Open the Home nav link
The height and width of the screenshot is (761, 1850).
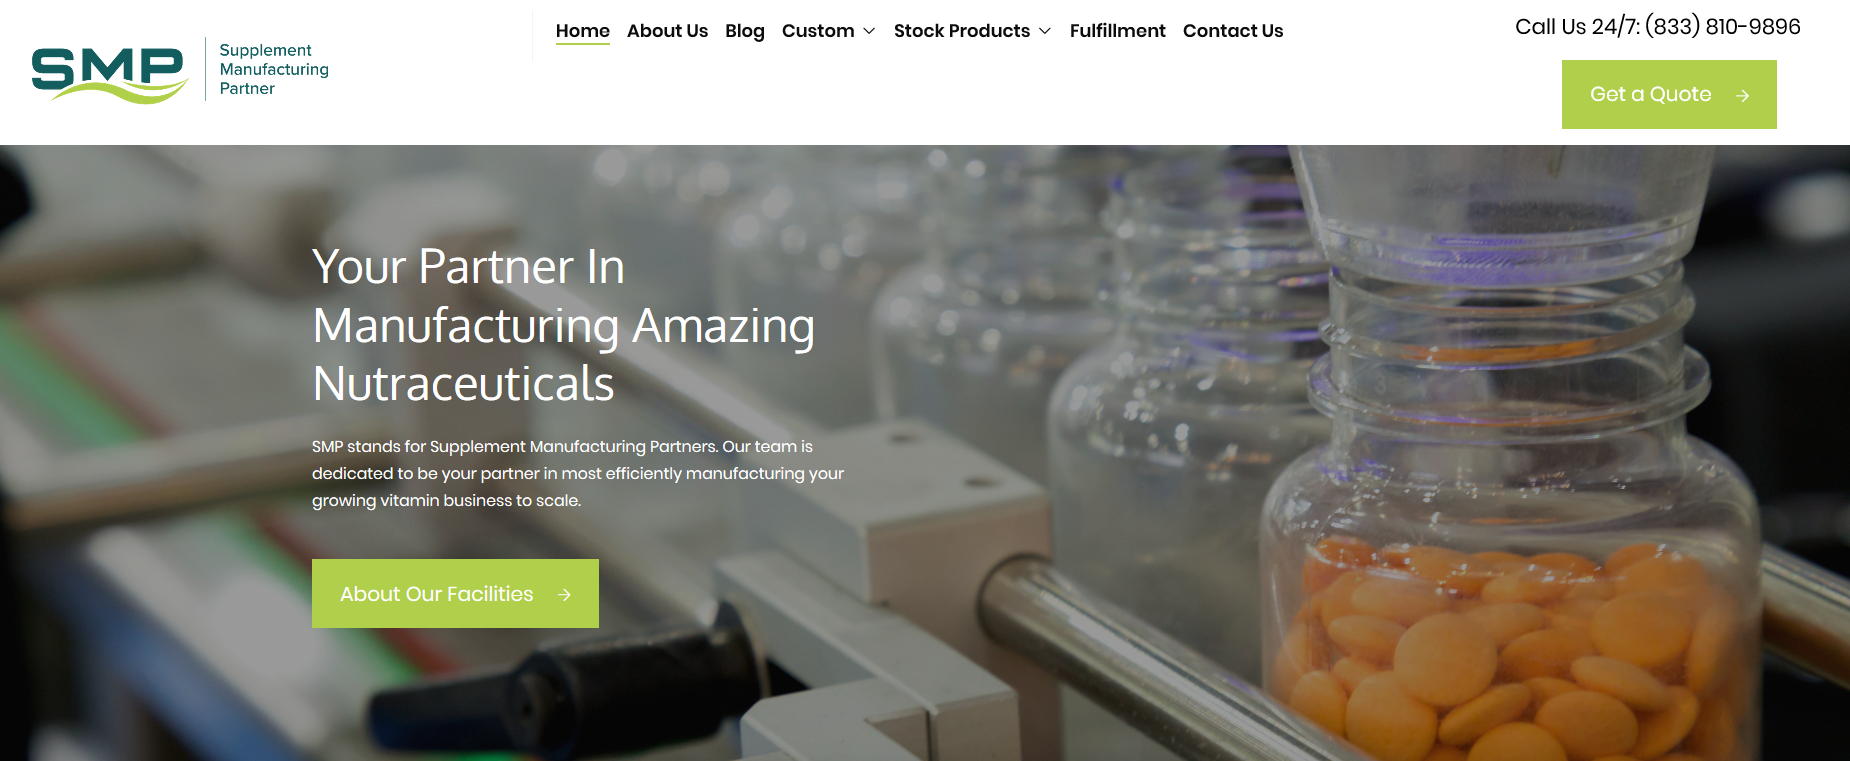pyautogui.click(x=583, y=31)
